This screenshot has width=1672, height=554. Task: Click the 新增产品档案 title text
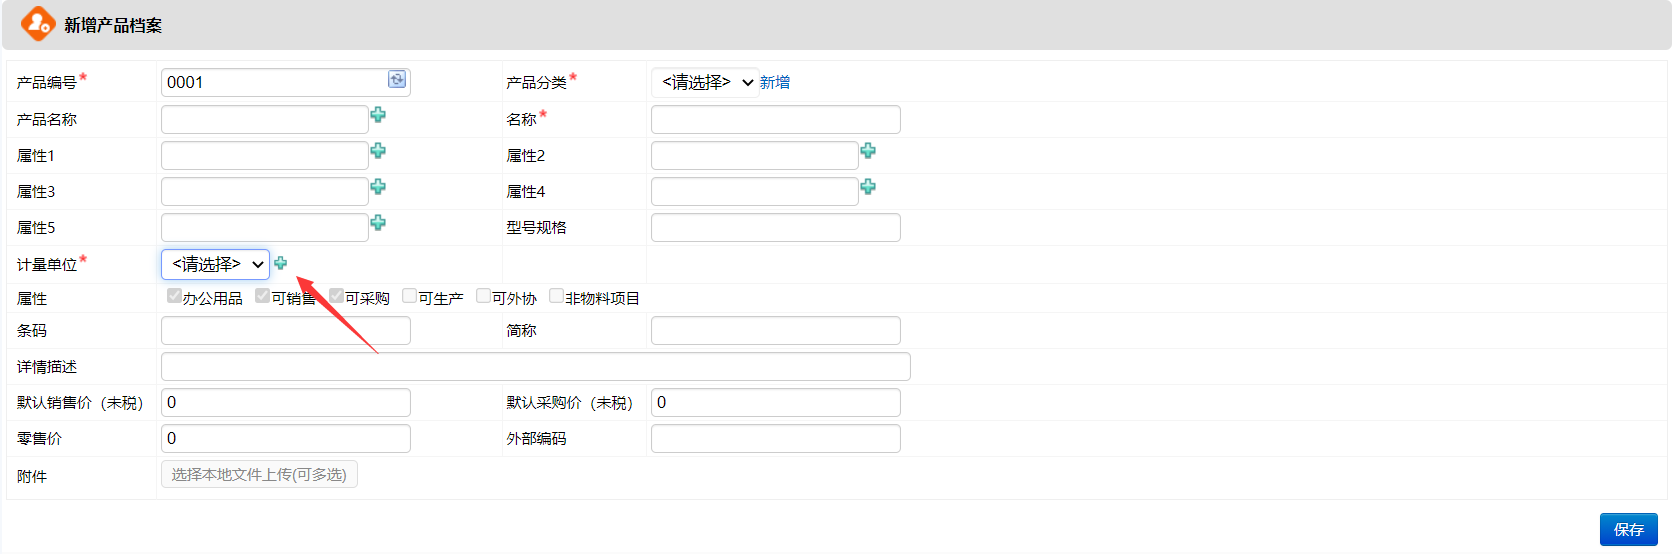point(113,25)
